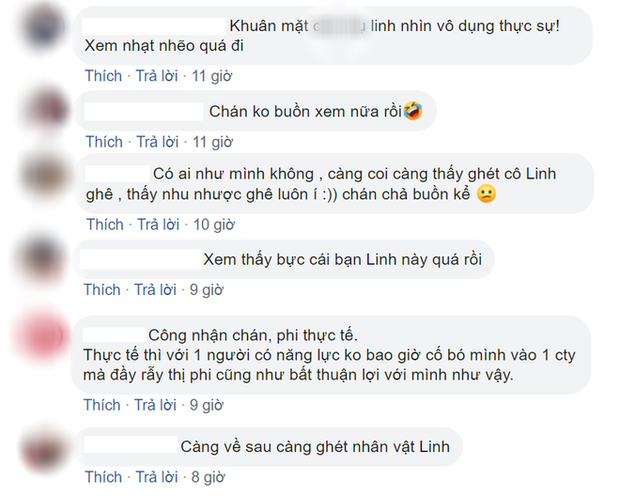Click Trả lời under 'ghét nhân vật Linh'
This screenshot has height=496, width=620.
(x=158, y=474)
